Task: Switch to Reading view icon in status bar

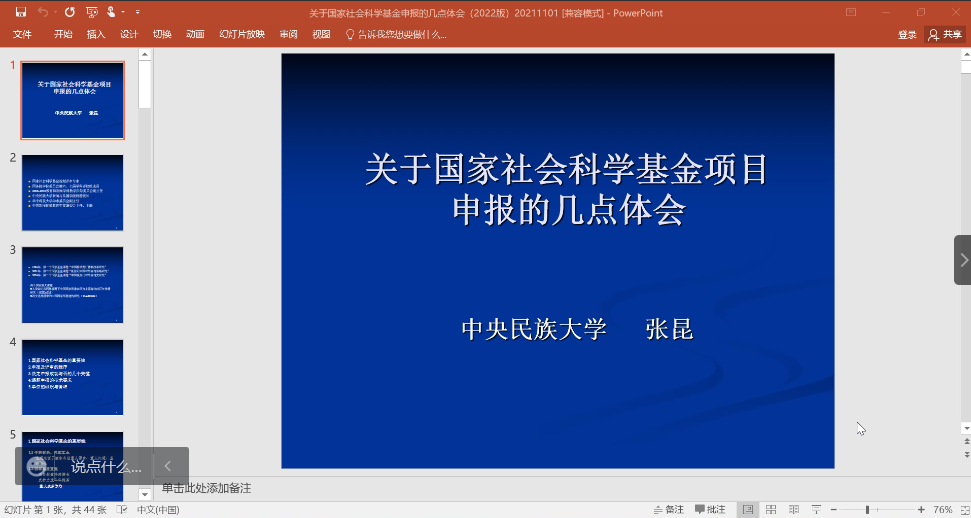Action: point(796,510)
